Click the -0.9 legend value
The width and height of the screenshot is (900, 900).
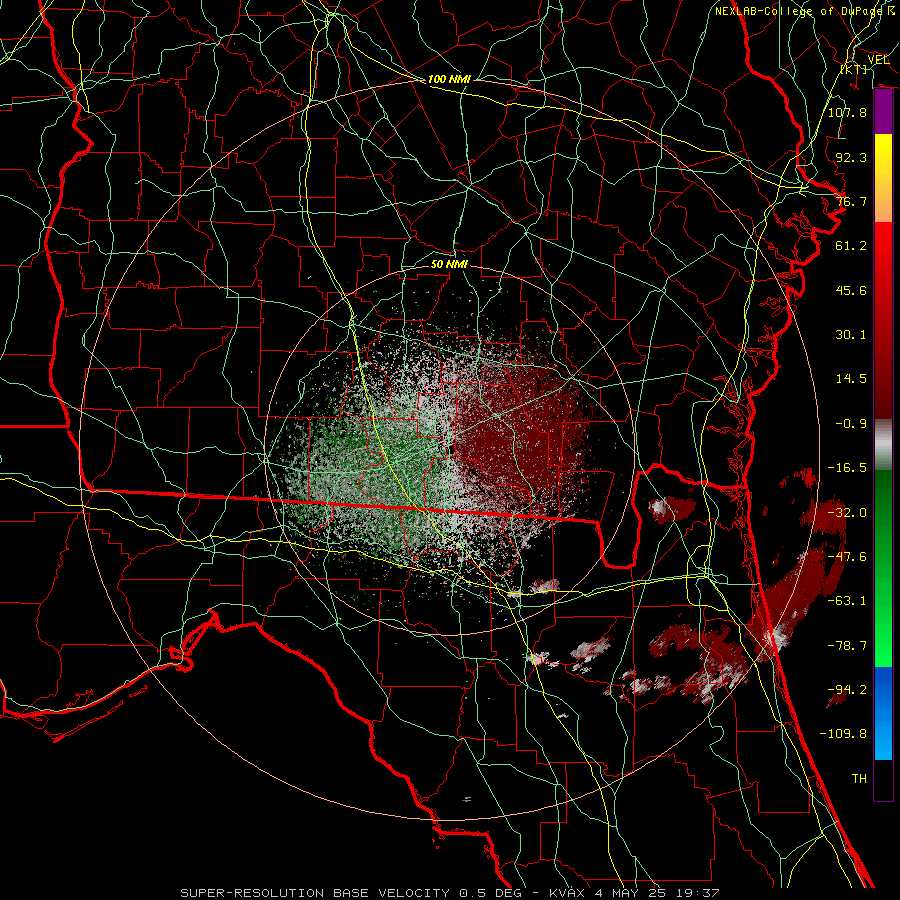point(851,424)
